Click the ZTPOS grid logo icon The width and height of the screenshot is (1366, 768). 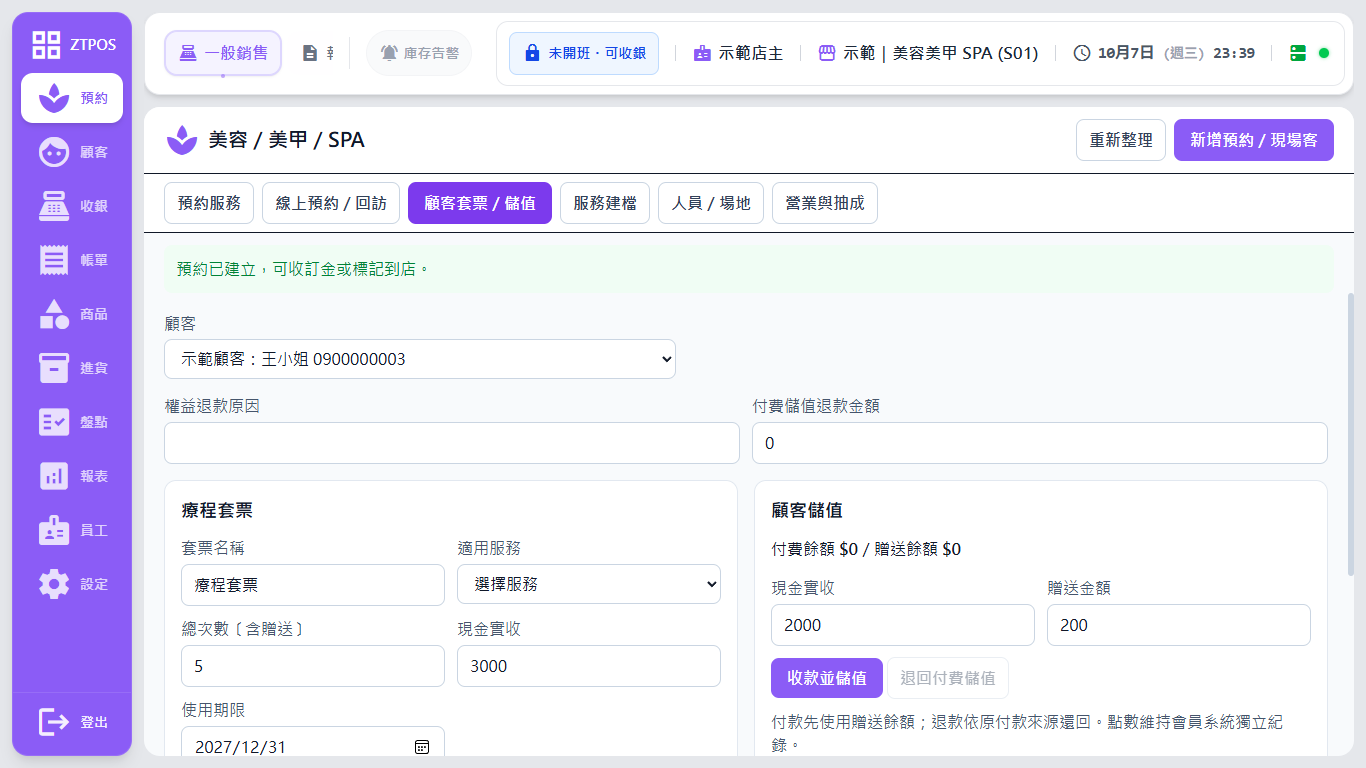pos(46,44)
